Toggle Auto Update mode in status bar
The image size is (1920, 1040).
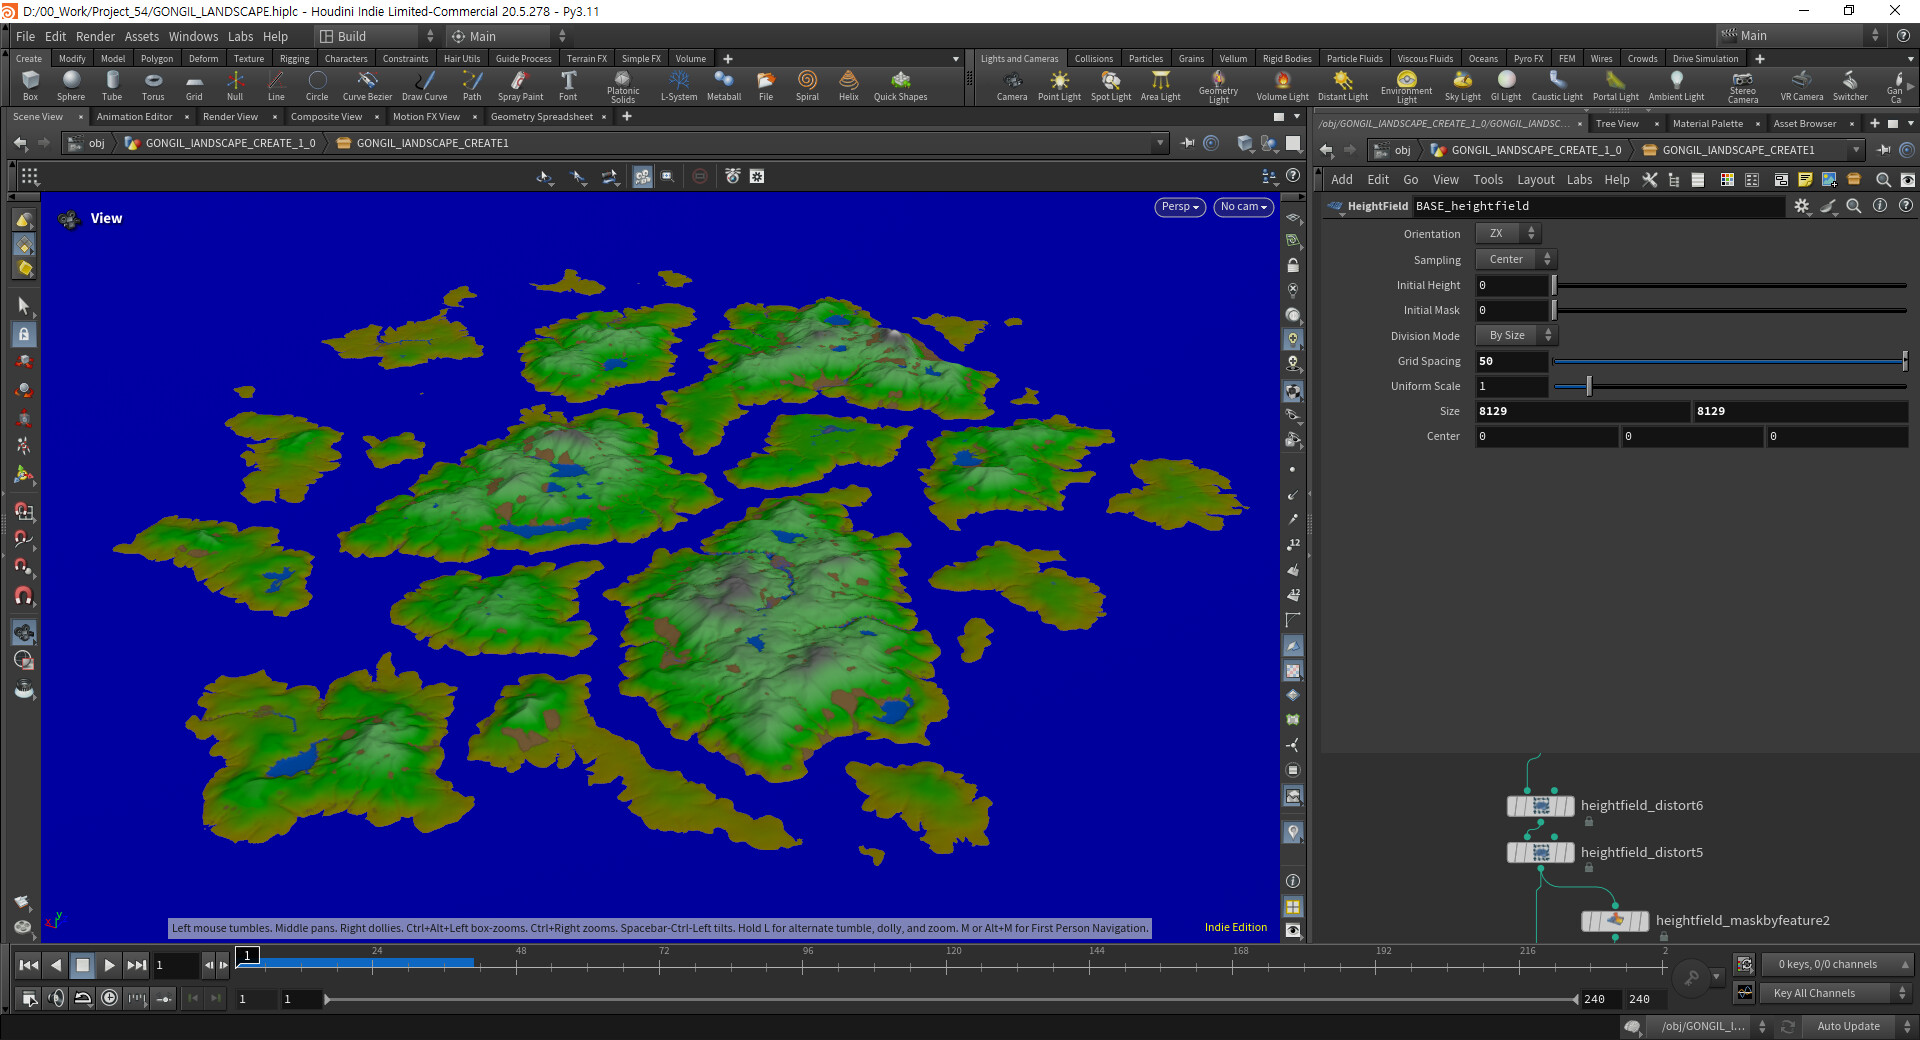[1849, 1026]
